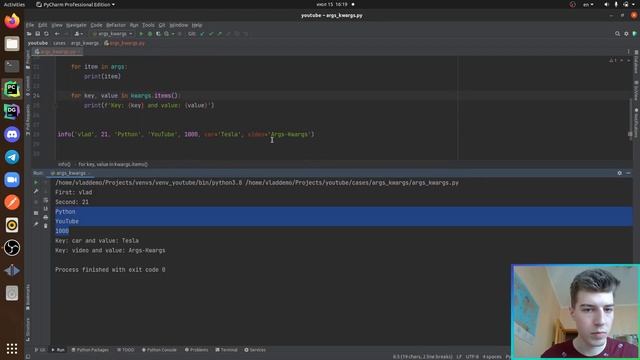The height and width of the screenshot is (360, 640).
Task: Open the TODO tool window
Action: coord(126,350)
